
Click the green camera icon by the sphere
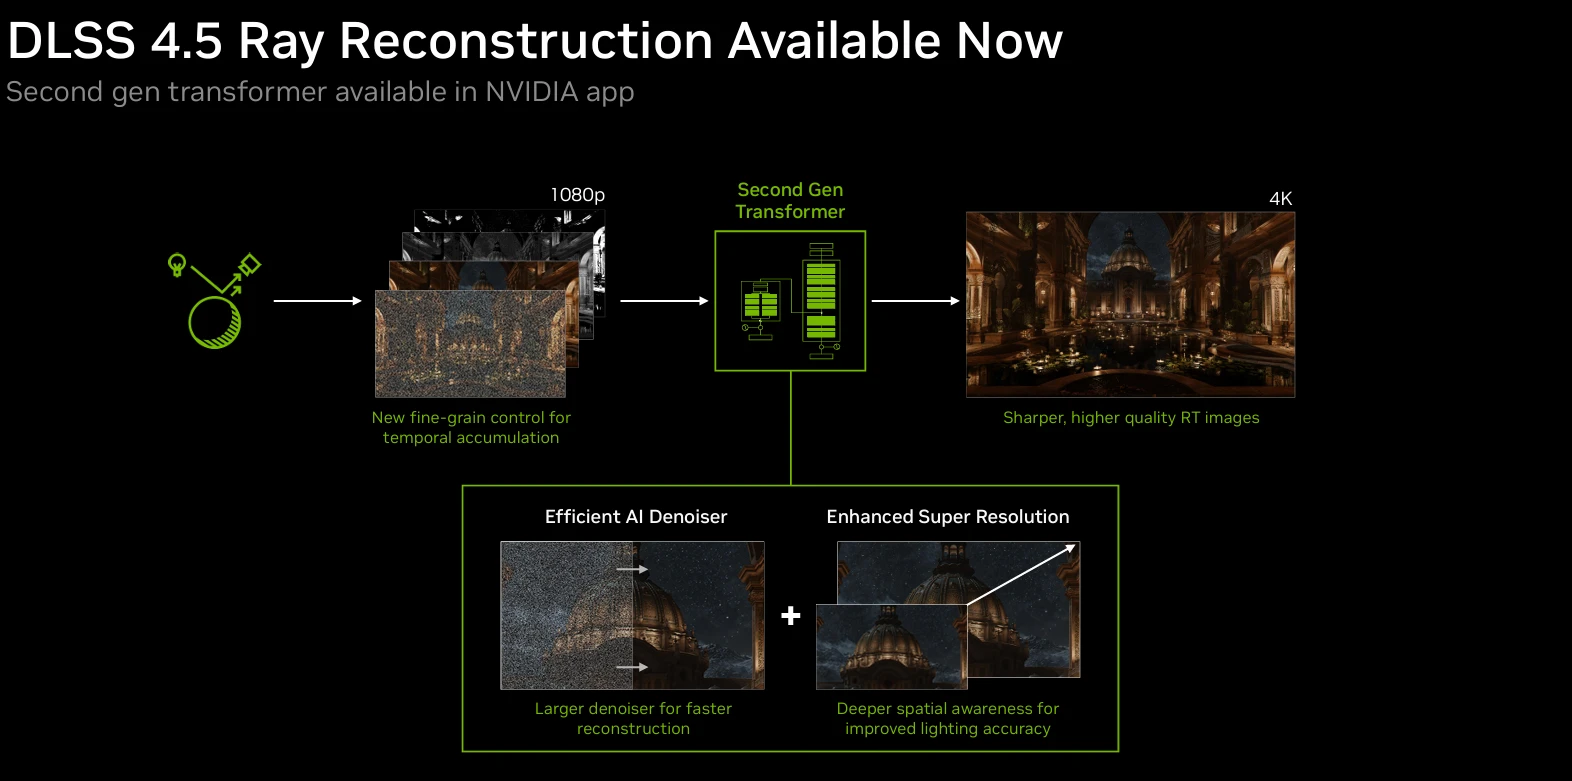click(249, 265)
